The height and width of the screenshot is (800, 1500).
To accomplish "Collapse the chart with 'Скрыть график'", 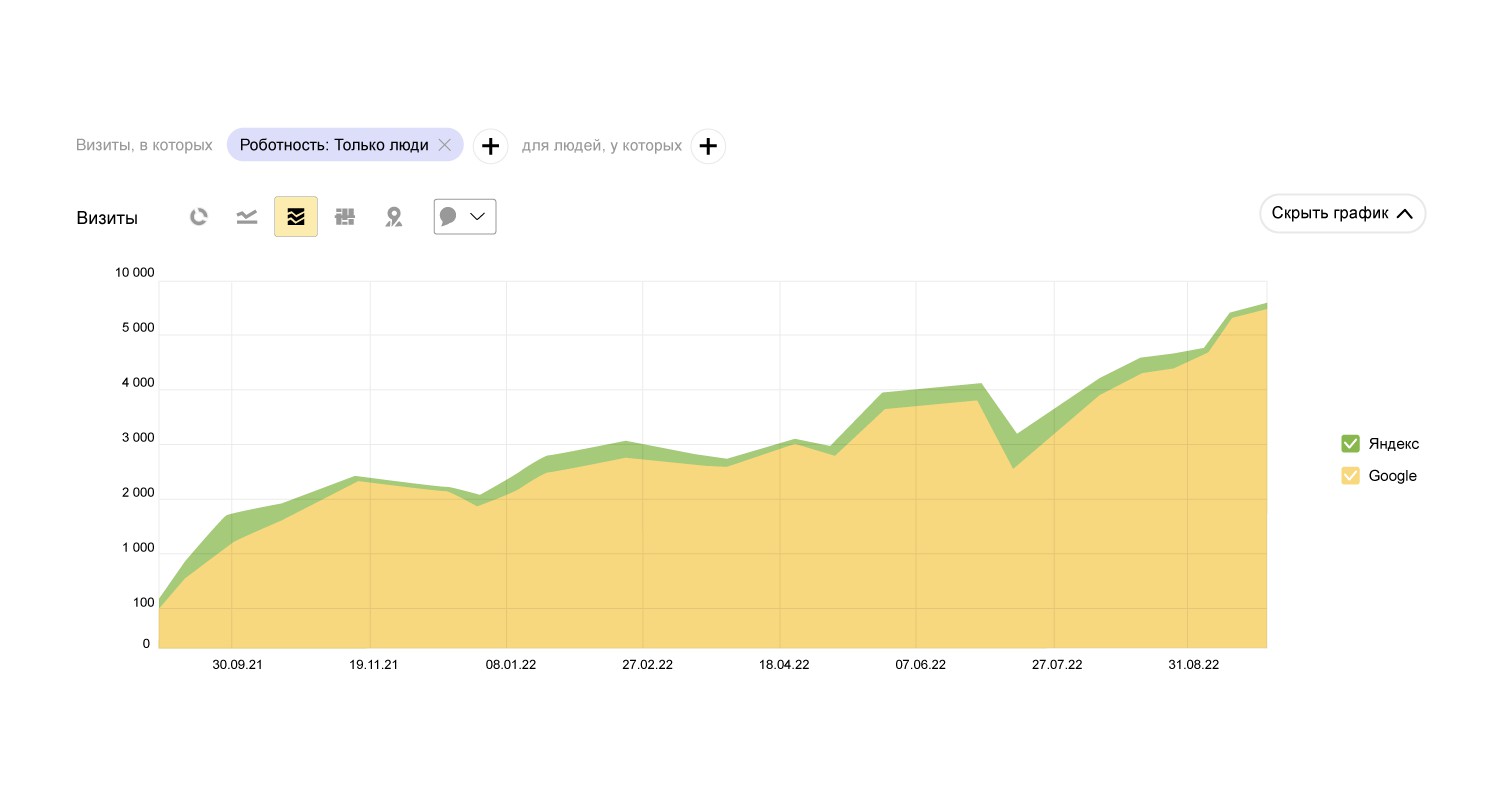I will click(x=1342, y=213).
